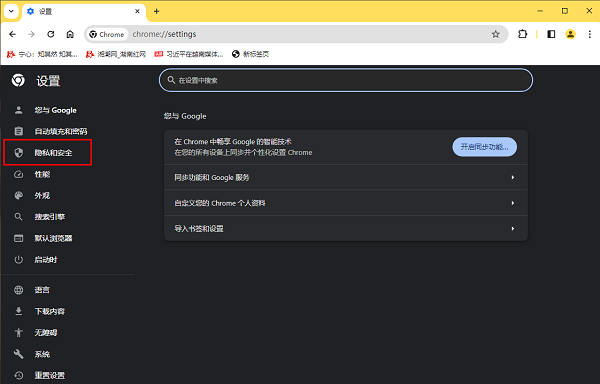
Task: Open 性能 settings in sidebar
Action: (x=42, y=174)
